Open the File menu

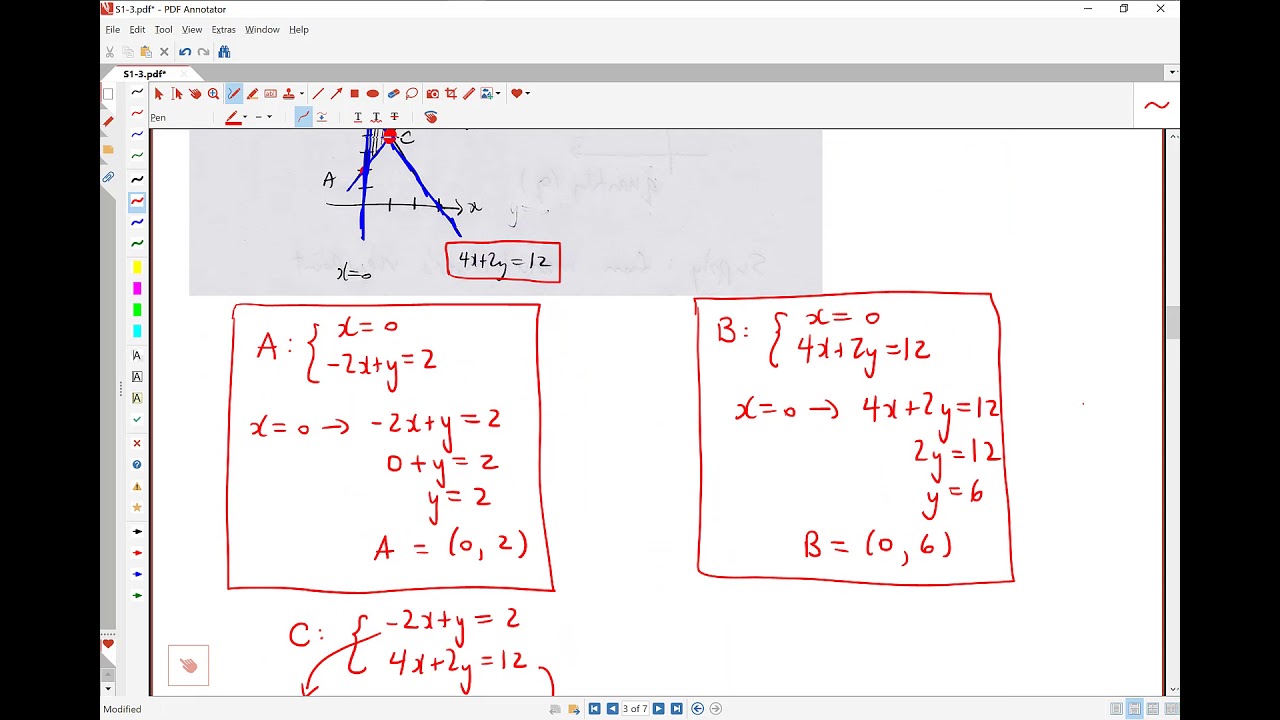113,30
